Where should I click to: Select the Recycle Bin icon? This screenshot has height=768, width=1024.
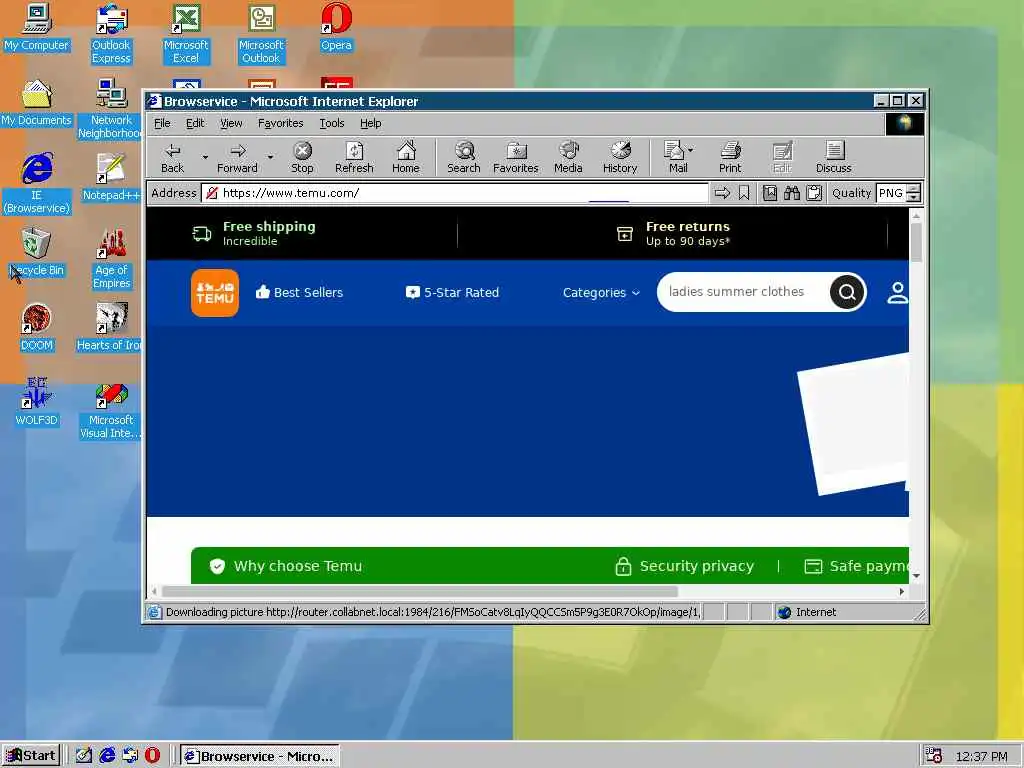37,253
